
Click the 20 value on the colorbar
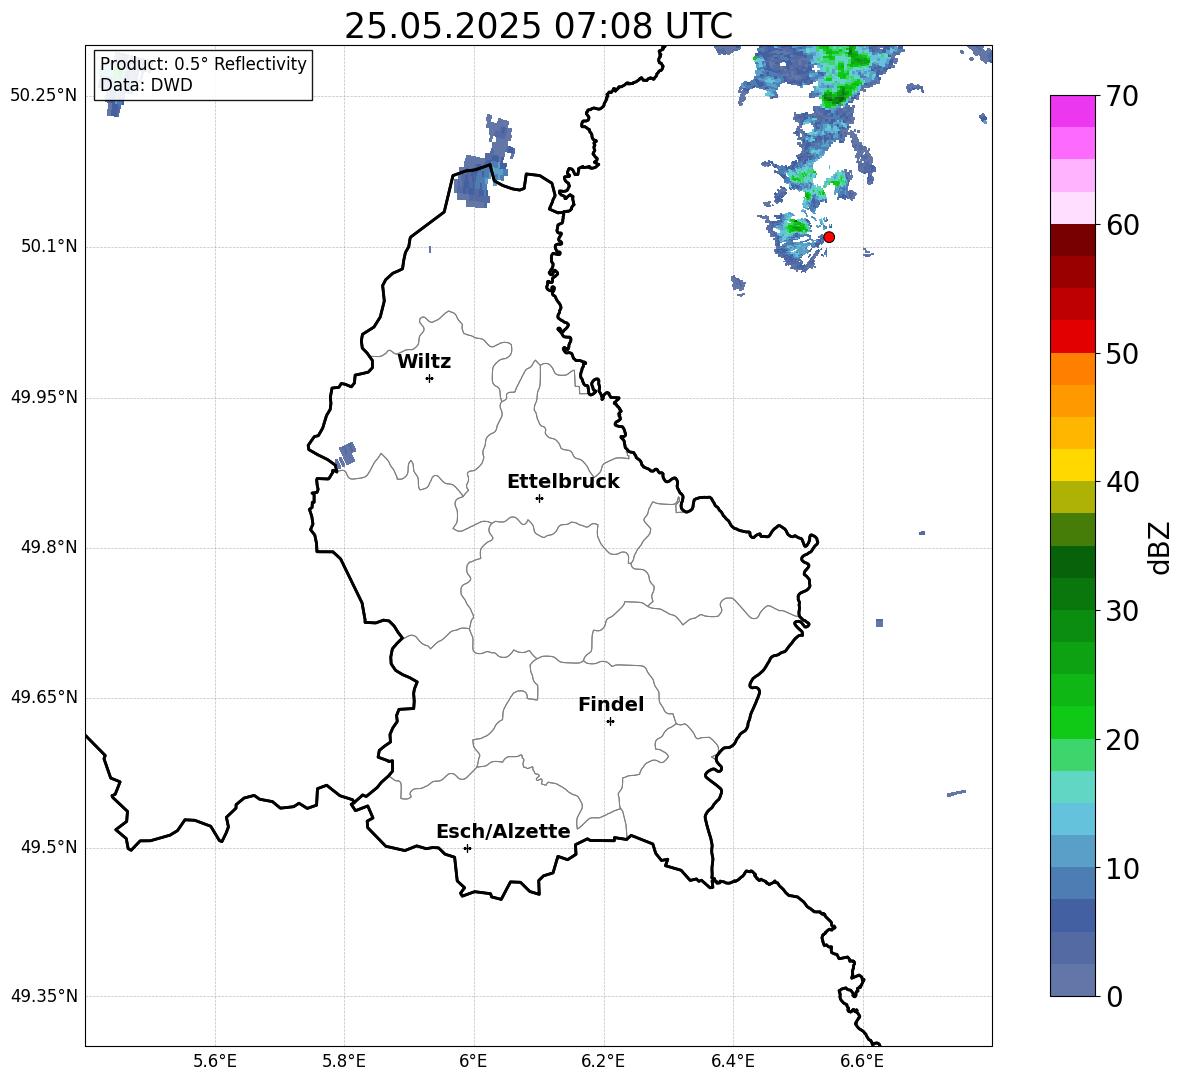point(1122,740)
